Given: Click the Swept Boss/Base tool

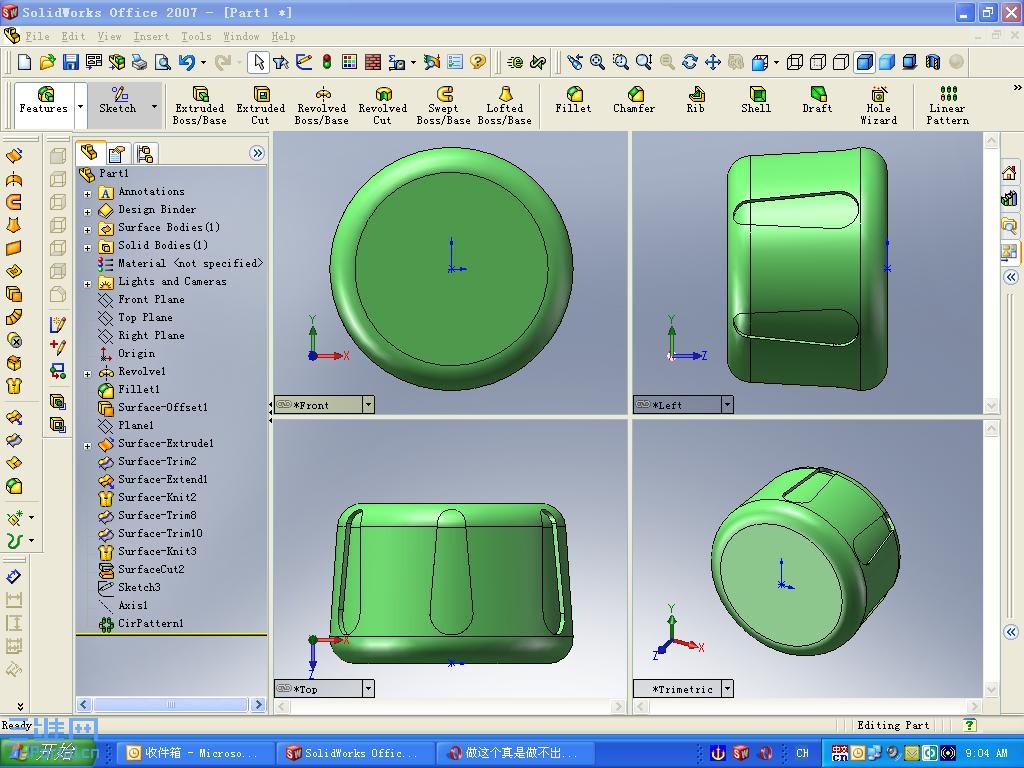Looking at the screenshot, I should pos(443,104).
